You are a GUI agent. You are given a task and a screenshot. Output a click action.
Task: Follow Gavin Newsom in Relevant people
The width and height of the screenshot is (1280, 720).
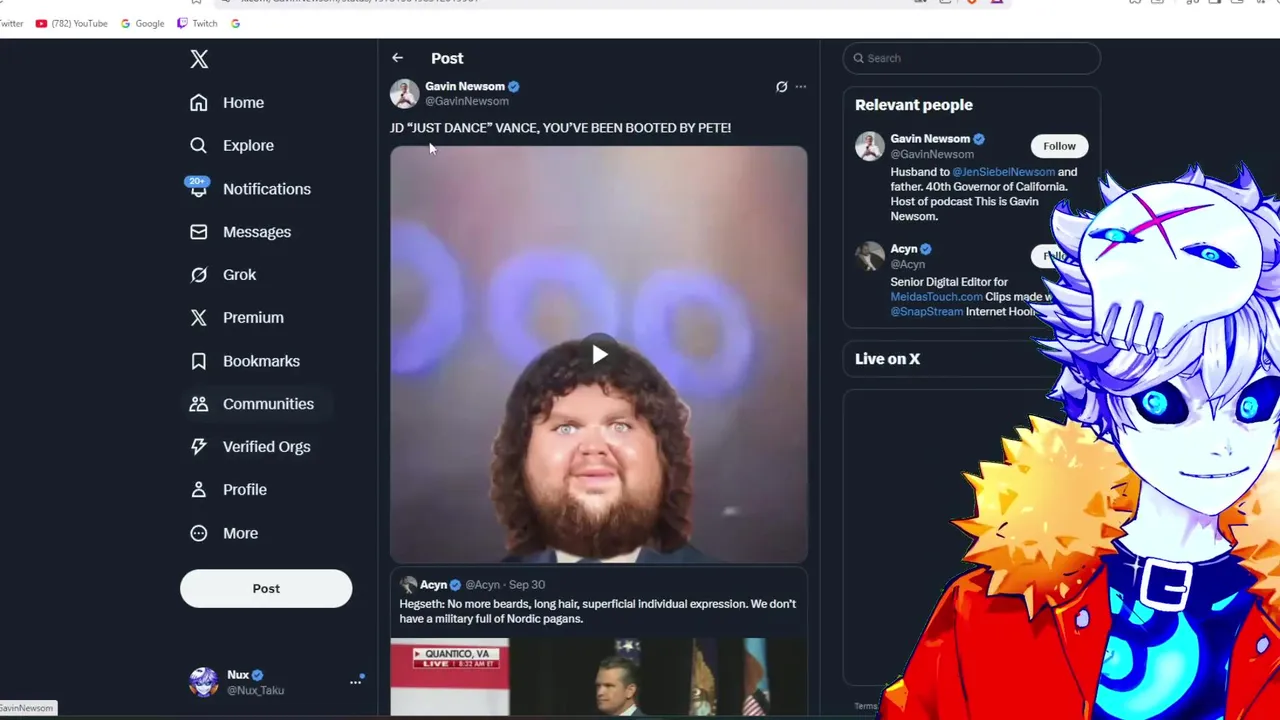1059,146
